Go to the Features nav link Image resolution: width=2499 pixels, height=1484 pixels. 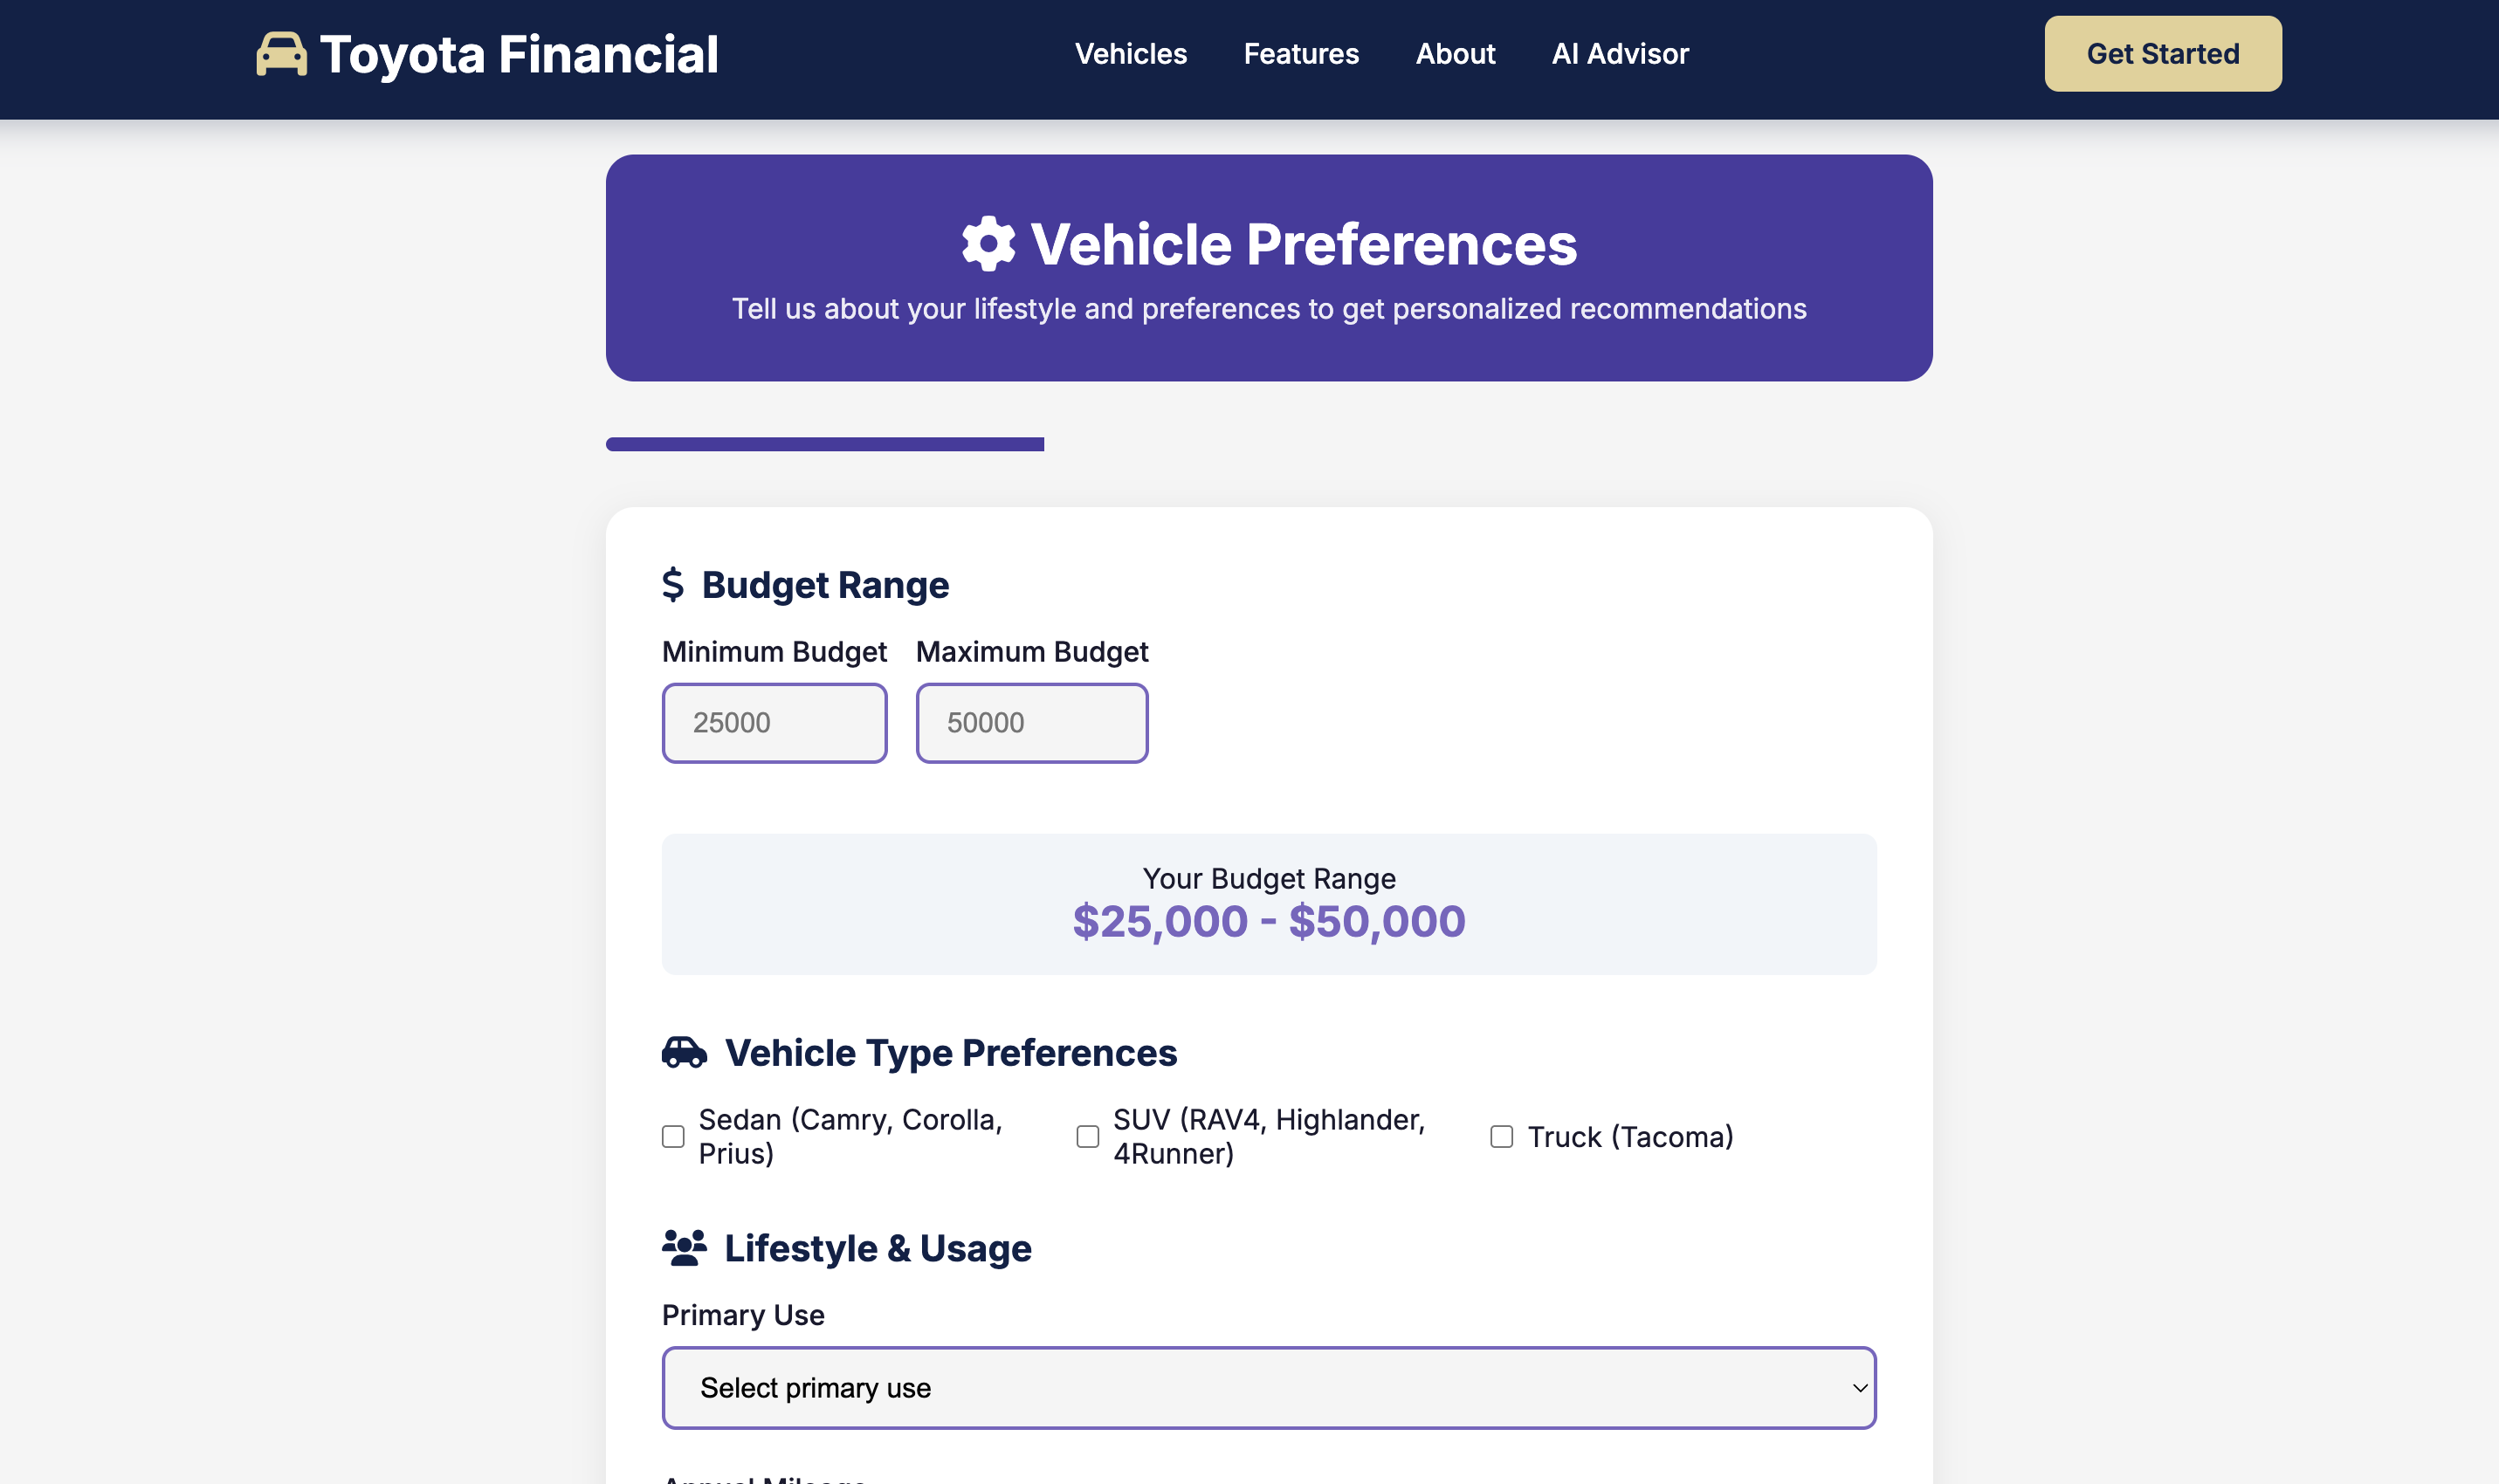click(x=1300, y=54)
